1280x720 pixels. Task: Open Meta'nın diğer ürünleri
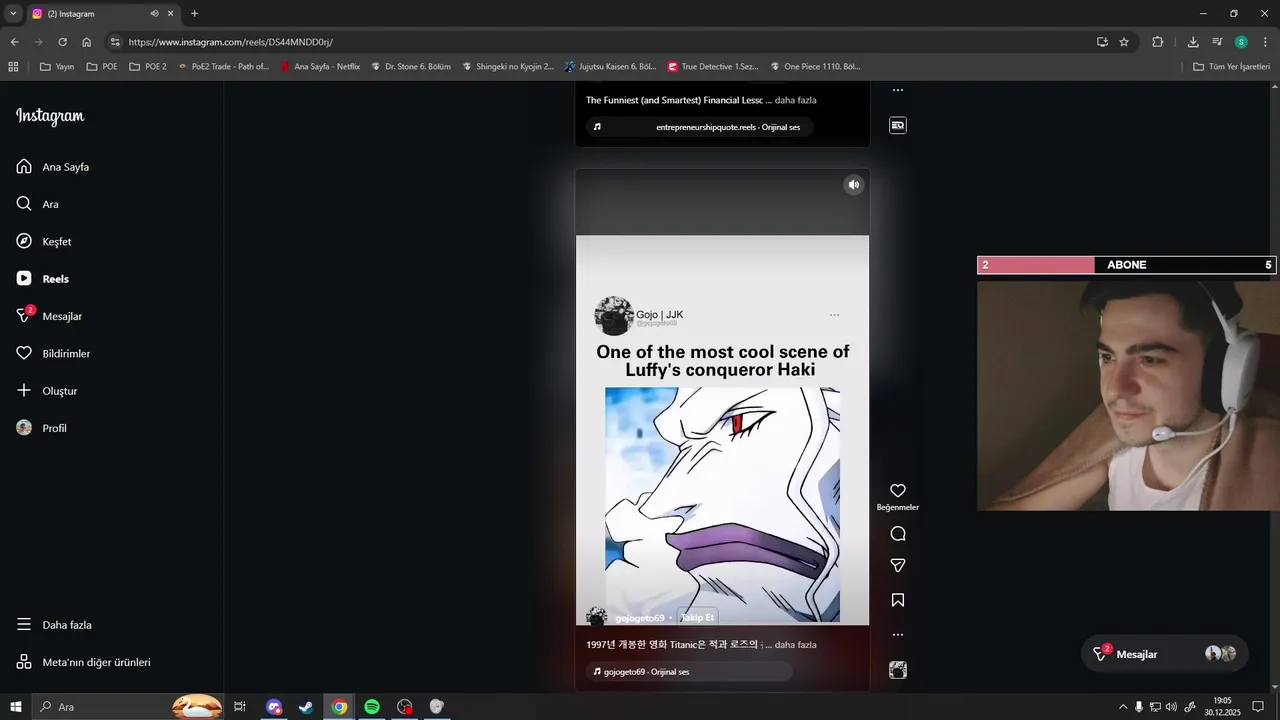pyautogui.click(x=84, y=662)
